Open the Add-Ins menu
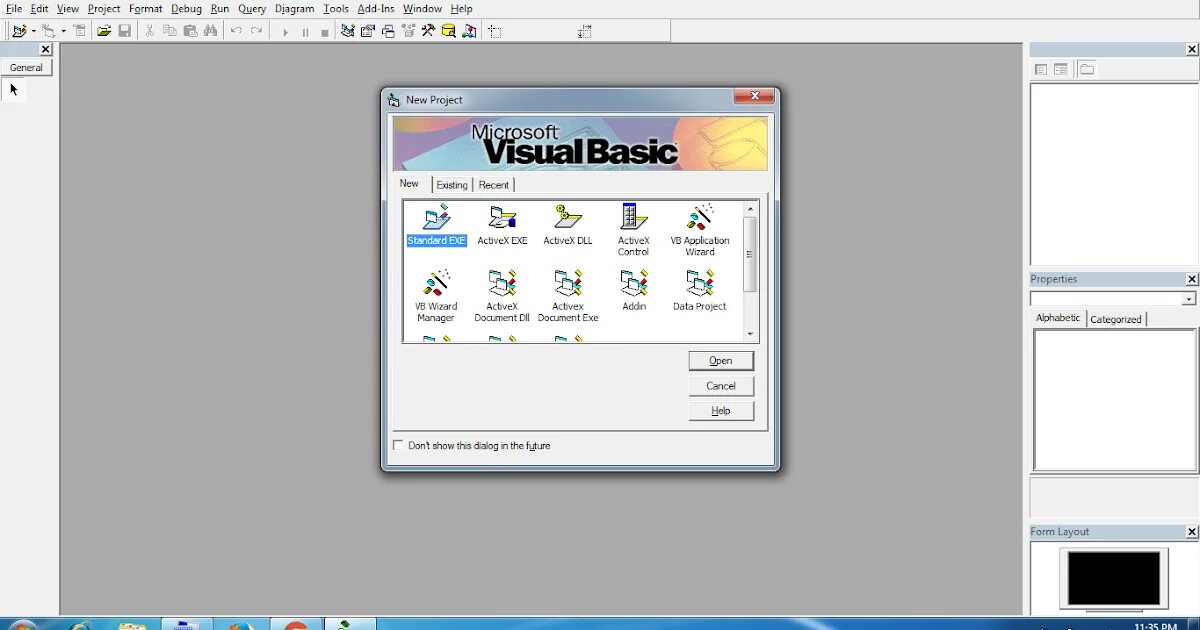 375,8
